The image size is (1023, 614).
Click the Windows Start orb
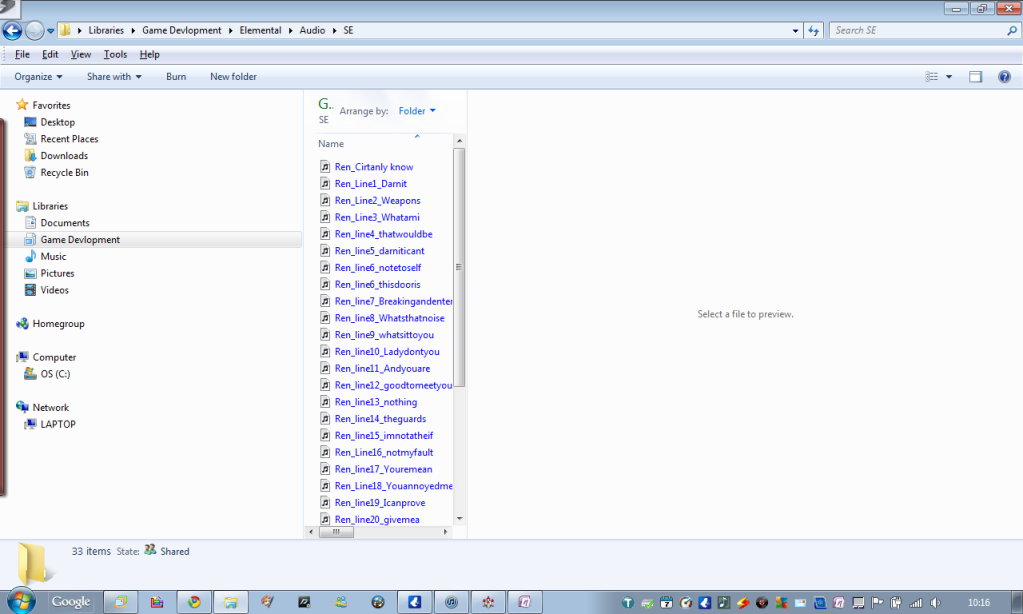pyautogui.click(x=21, y=601)
